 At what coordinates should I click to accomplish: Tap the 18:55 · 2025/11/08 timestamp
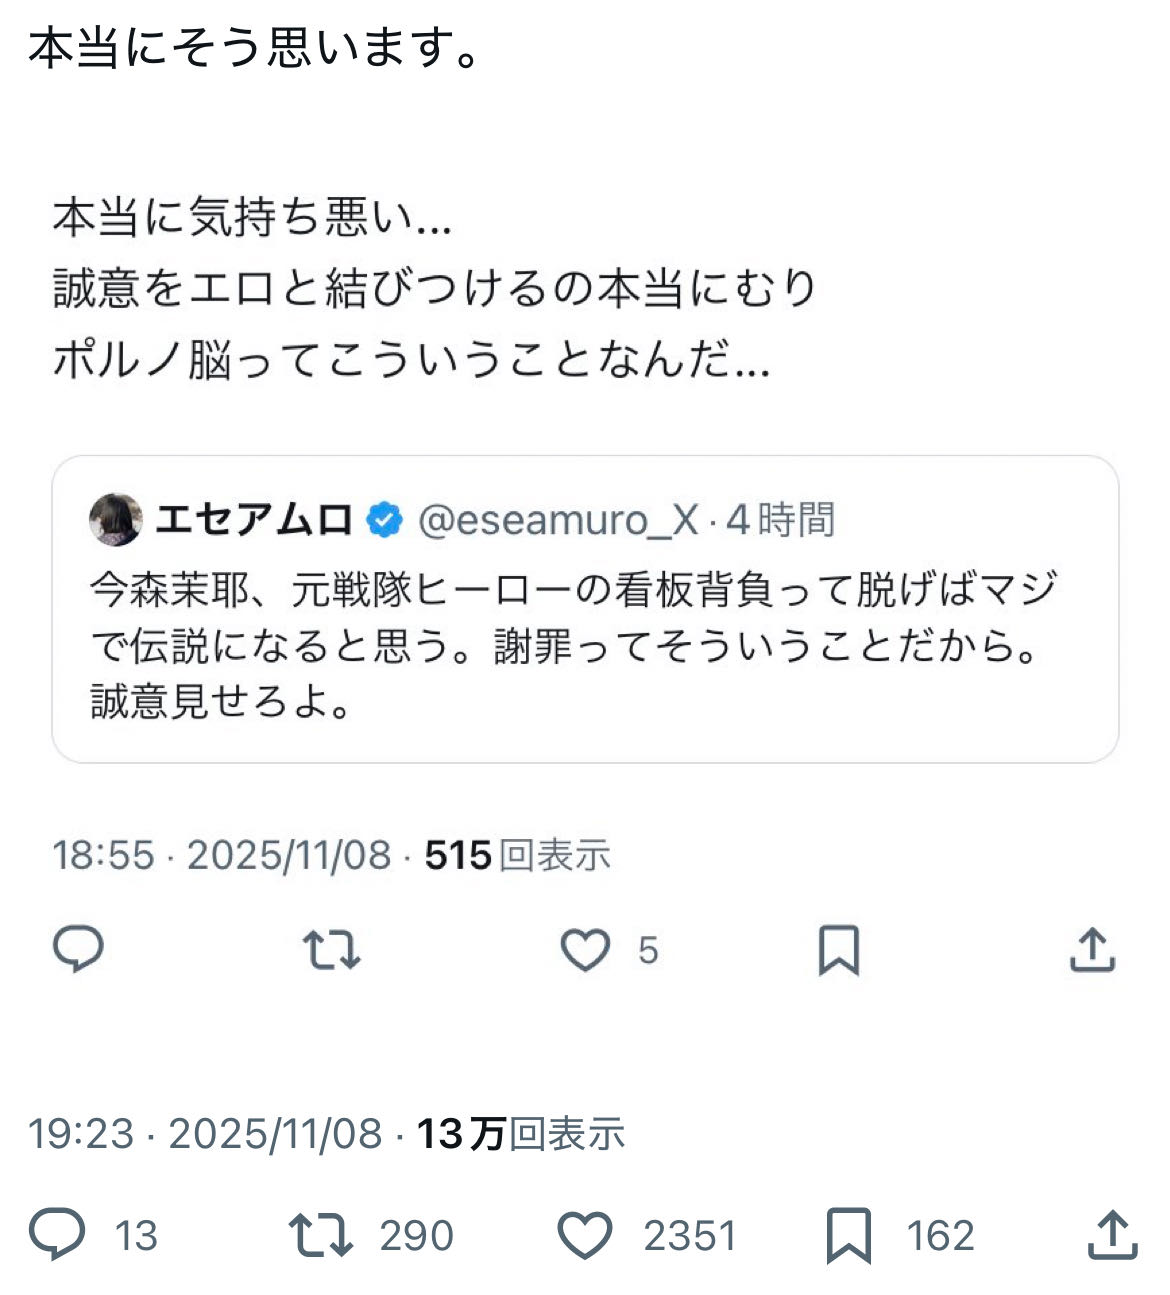(x=221, y=856)
